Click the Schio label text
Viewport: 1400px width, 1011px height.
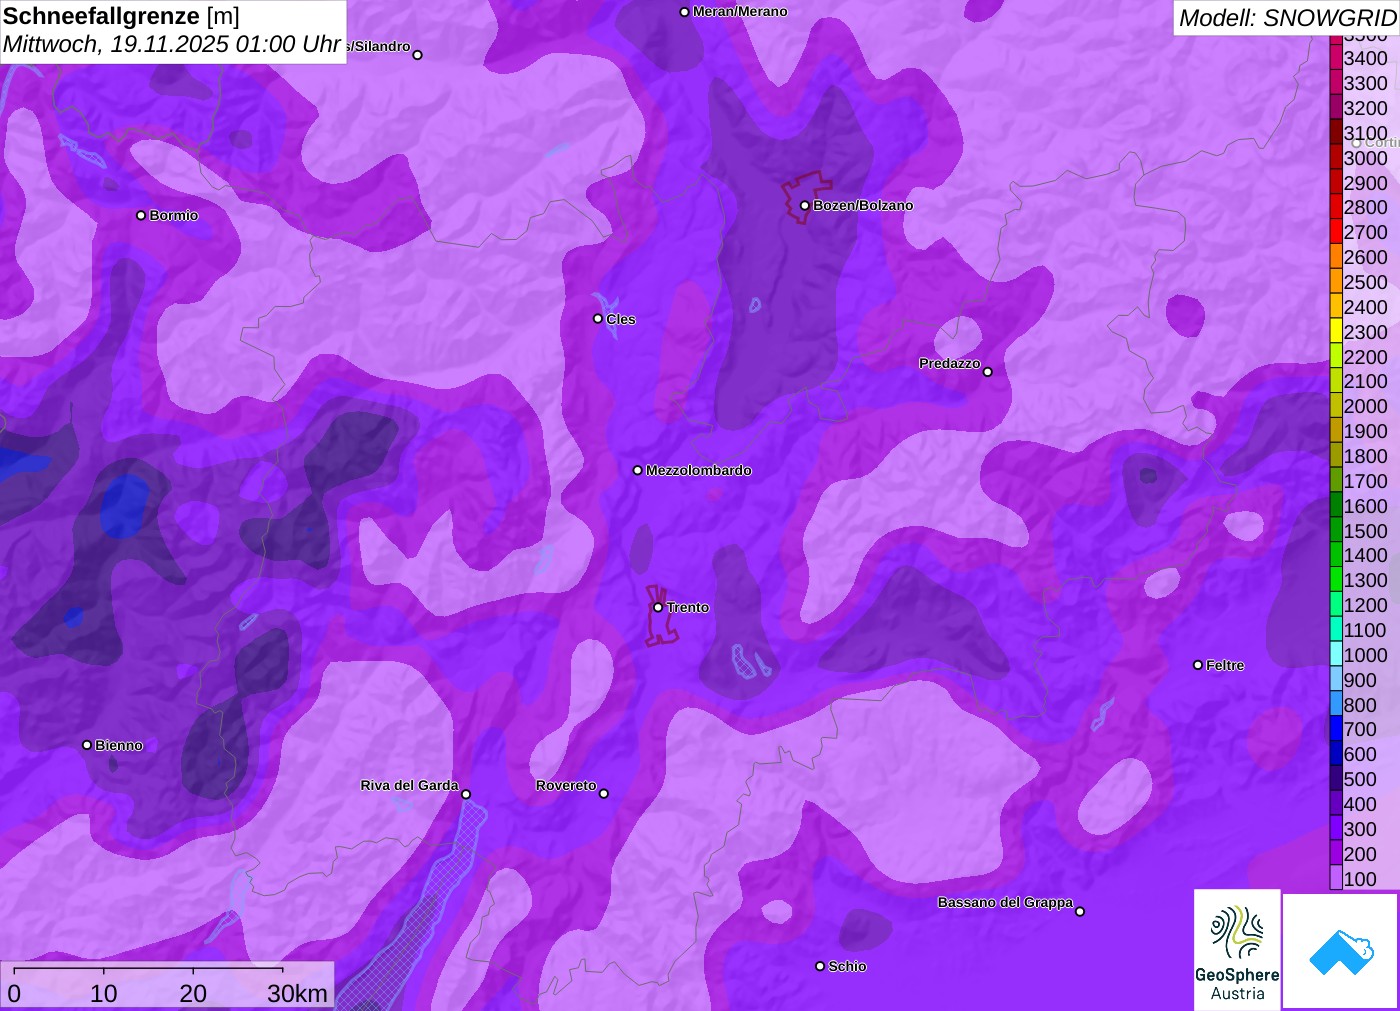point(847,966)
